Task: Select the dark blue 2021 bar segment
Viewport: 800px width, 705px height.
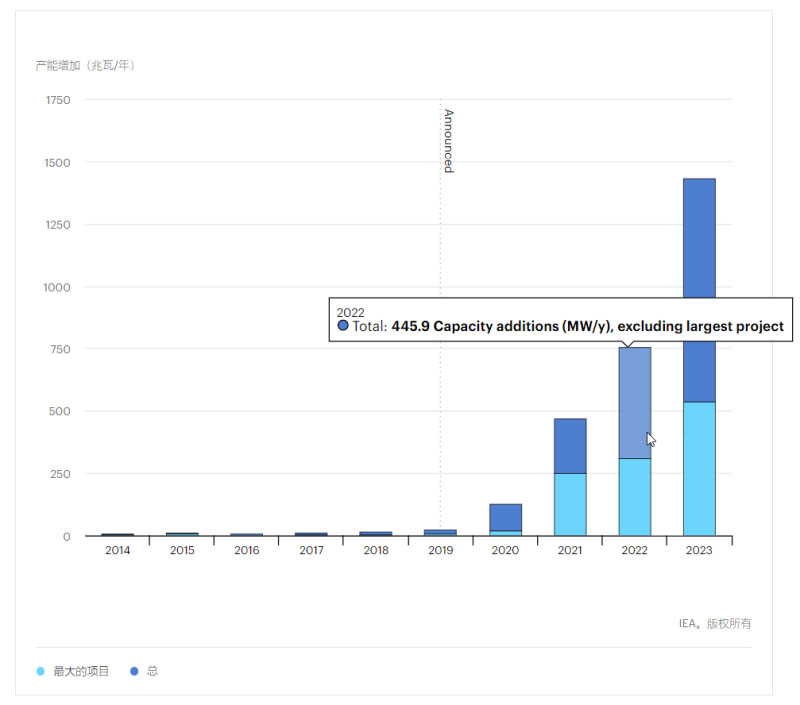Action: click(x=570, y=446)
